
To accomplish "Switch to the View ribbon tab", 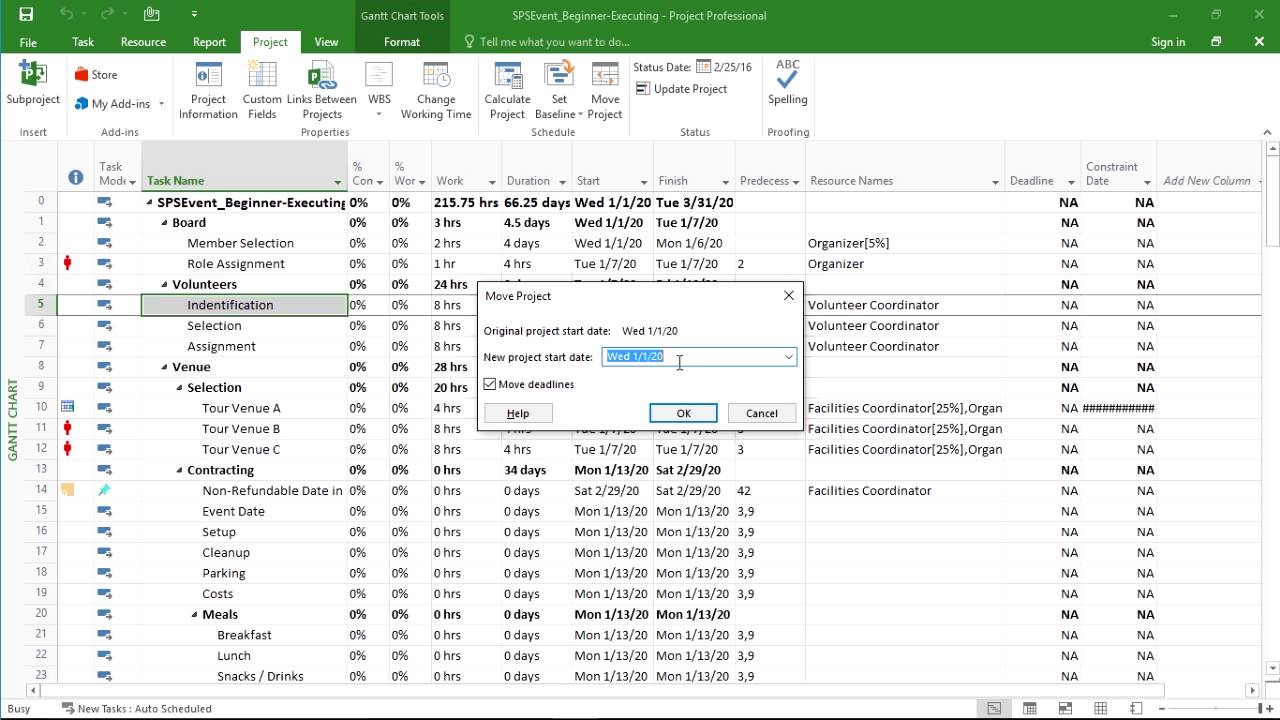I will point(326,42).
